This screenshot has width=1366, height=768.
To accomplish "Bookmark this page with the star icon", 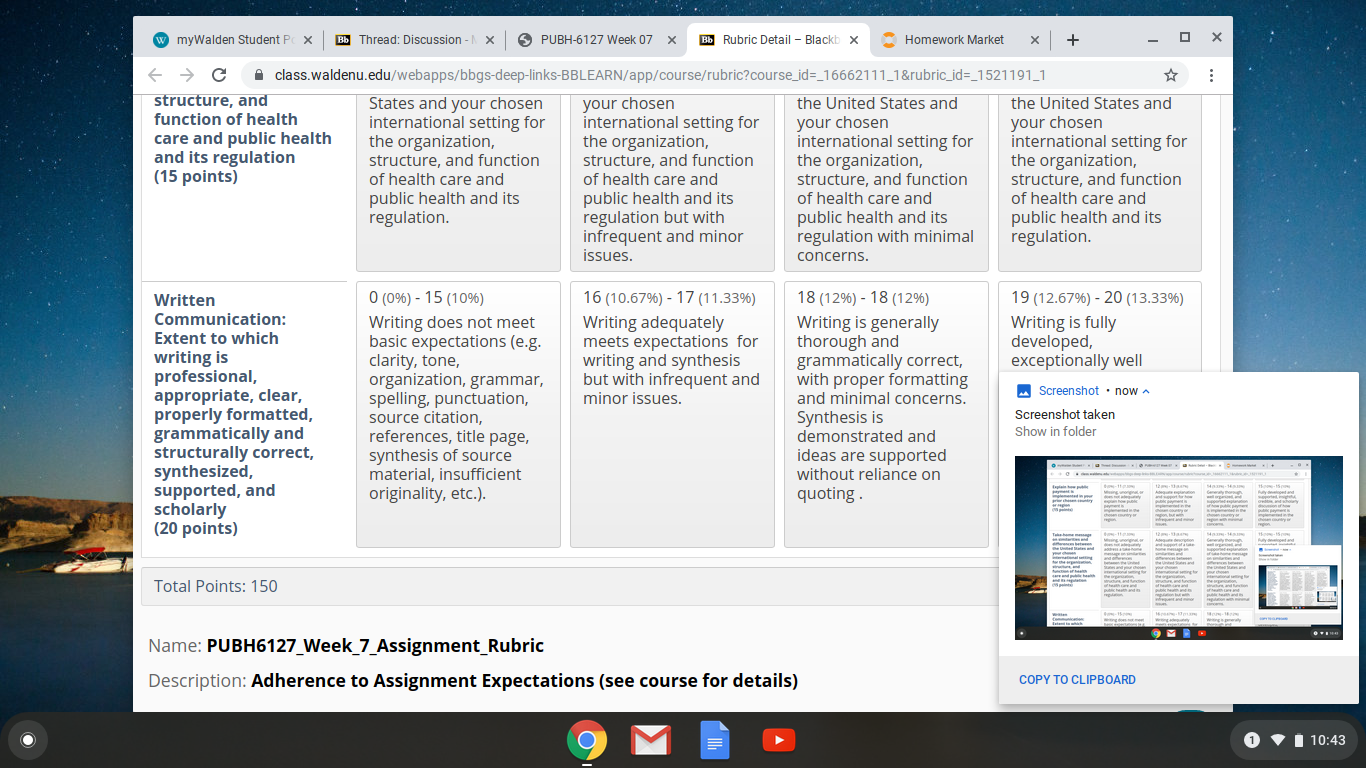I will (x=1171, y=75).
